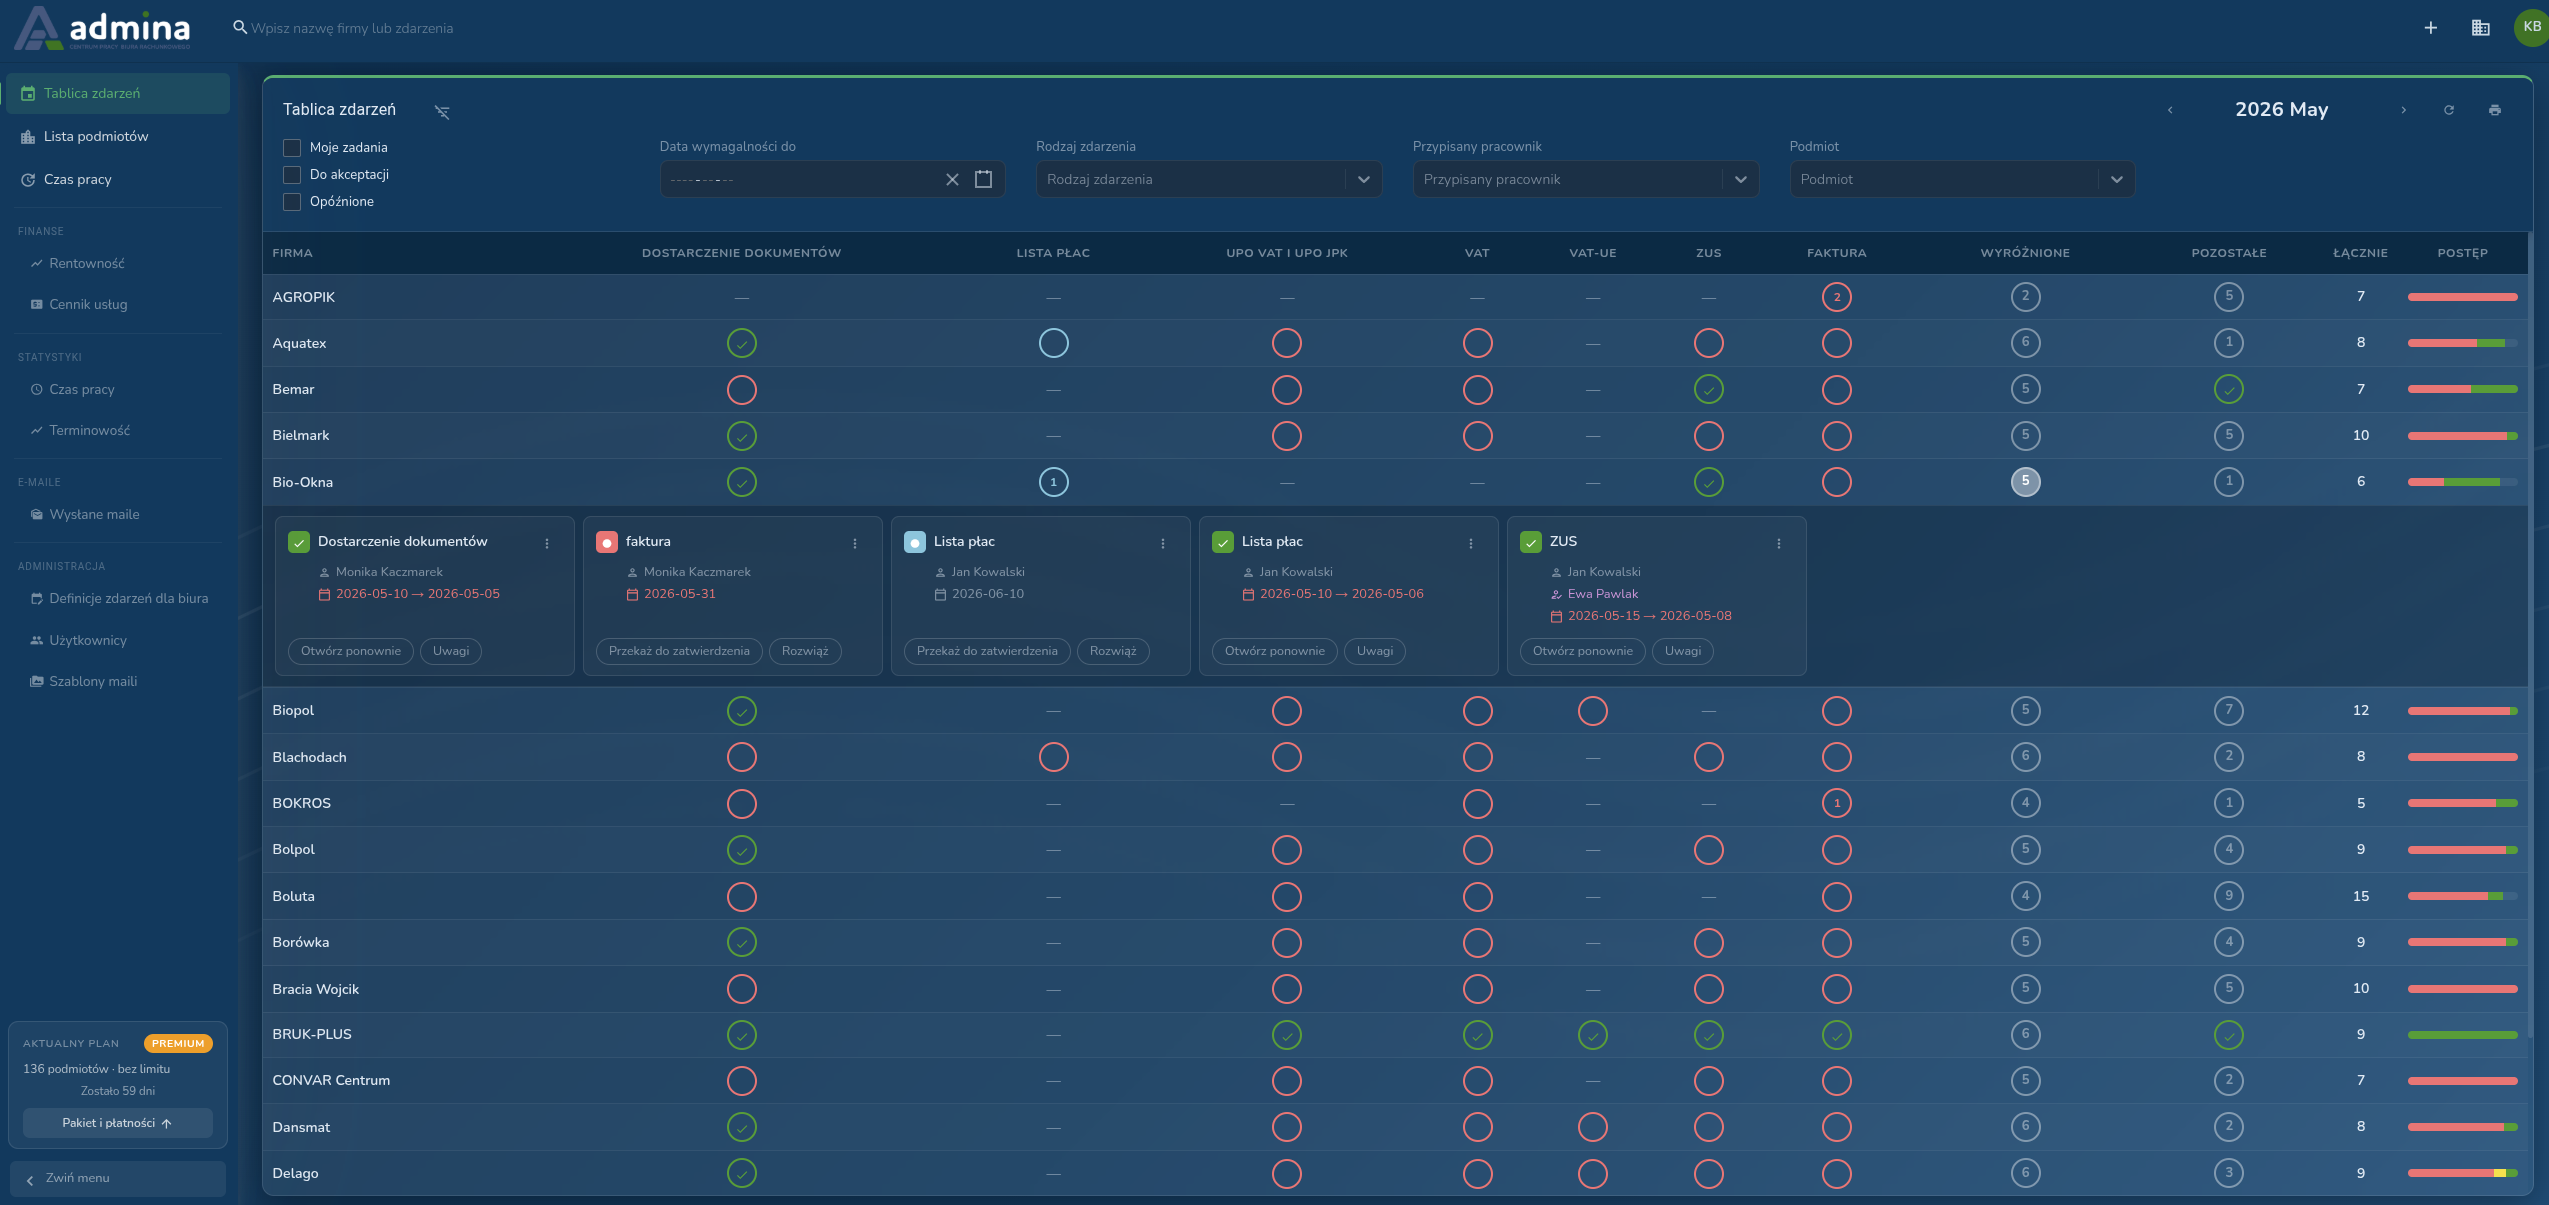Viewport: 2549px width, 1205px height.
Task: Clear the date field with X icon
Action: coord(952,179)
